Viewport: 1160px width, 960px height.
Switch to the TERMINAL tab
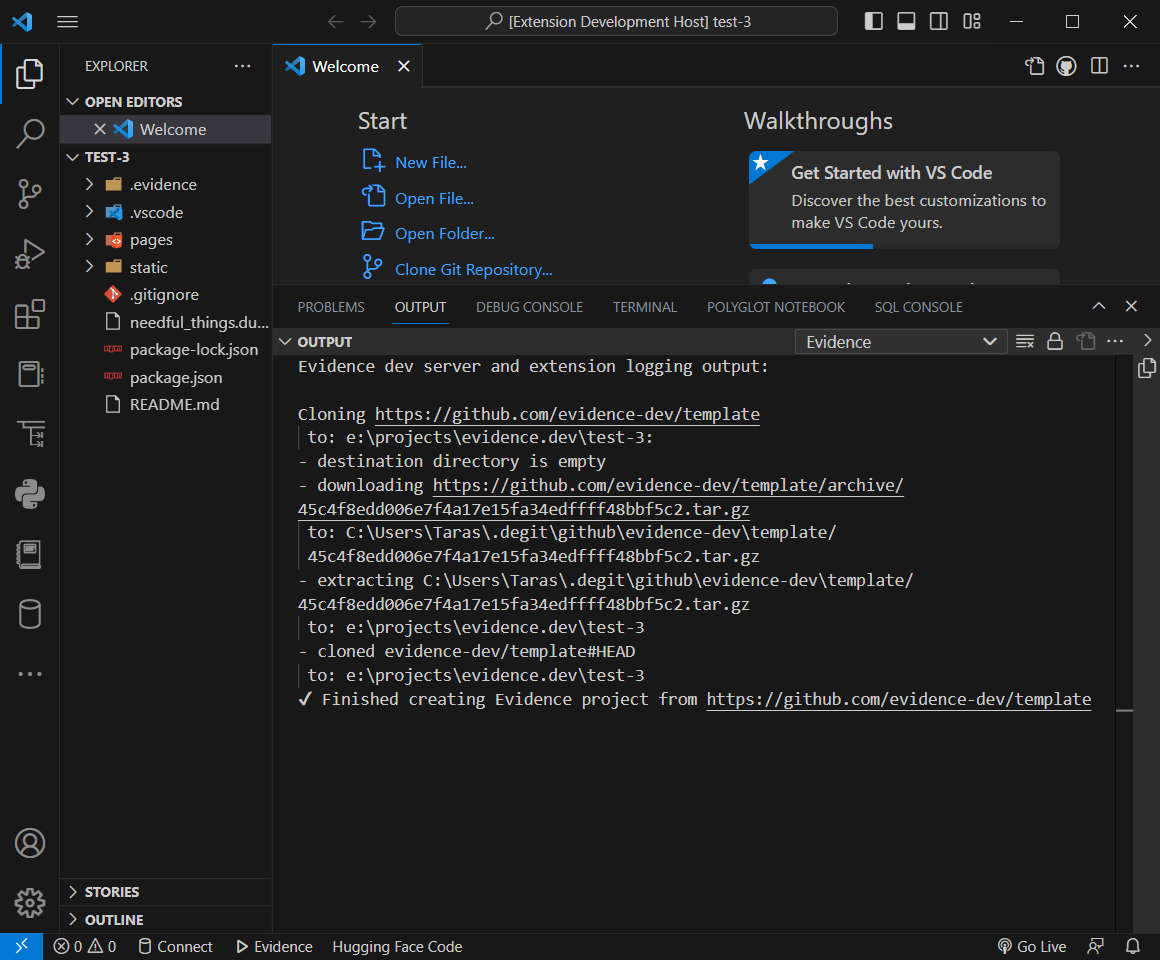point(644,307)
